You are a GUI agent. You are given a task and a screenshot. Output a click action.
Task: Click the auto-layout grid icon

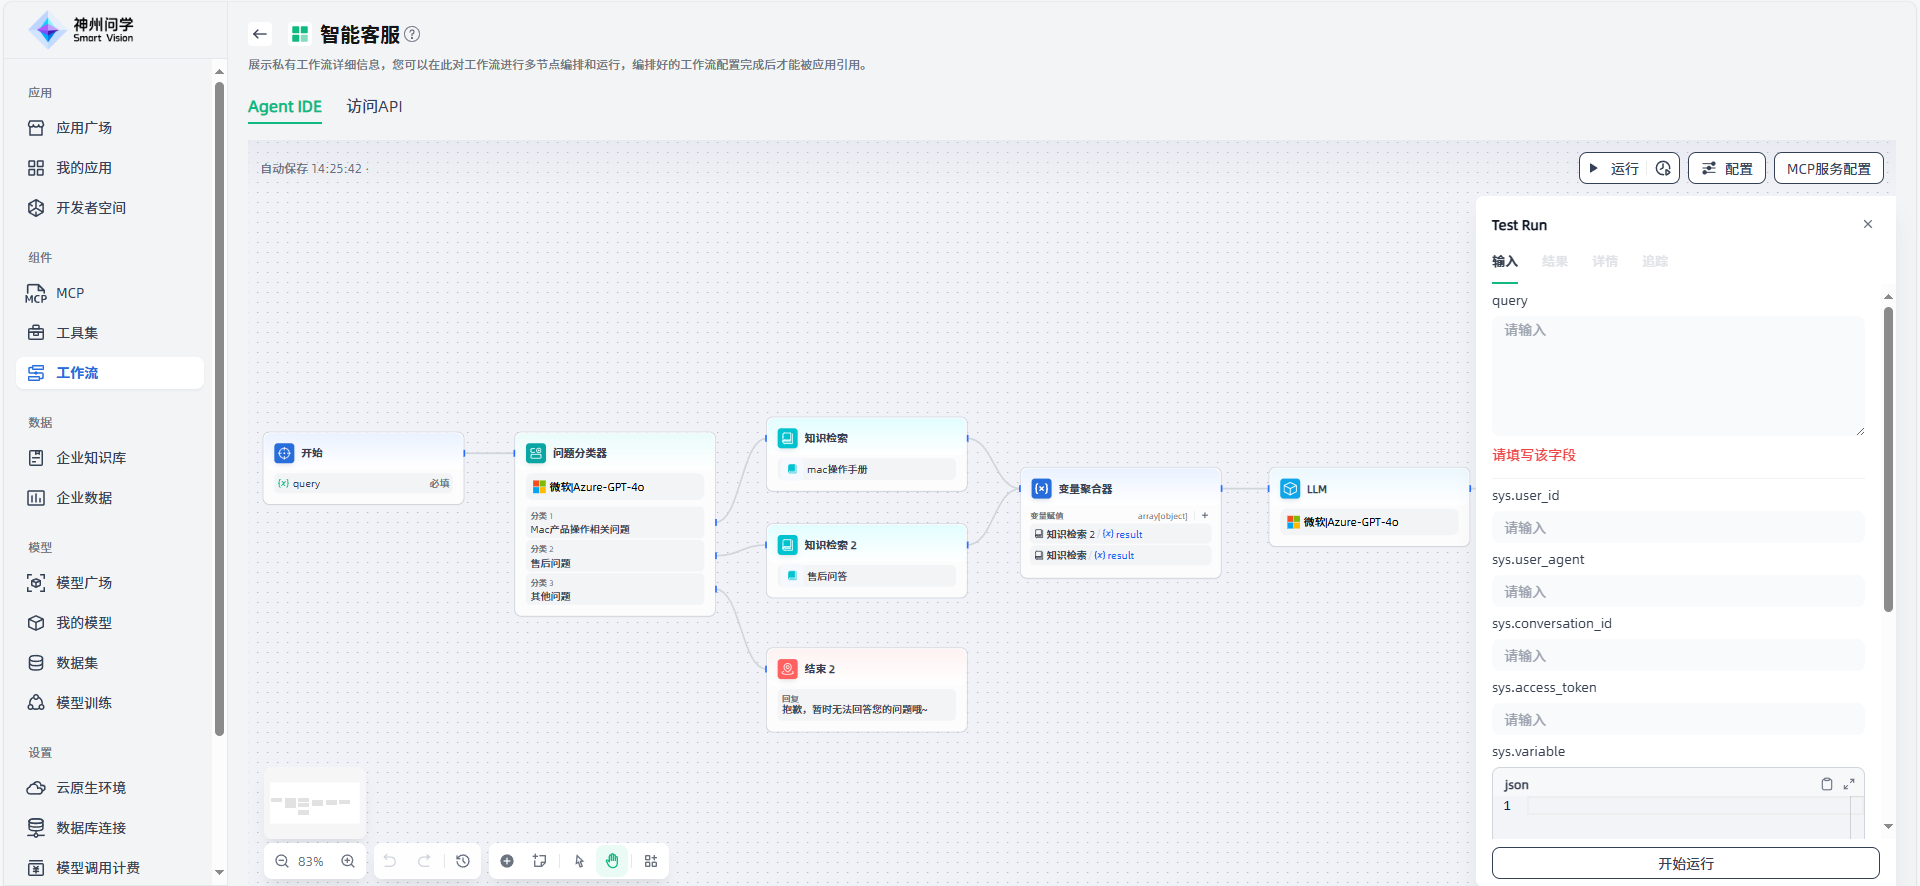tap(651, 861)
